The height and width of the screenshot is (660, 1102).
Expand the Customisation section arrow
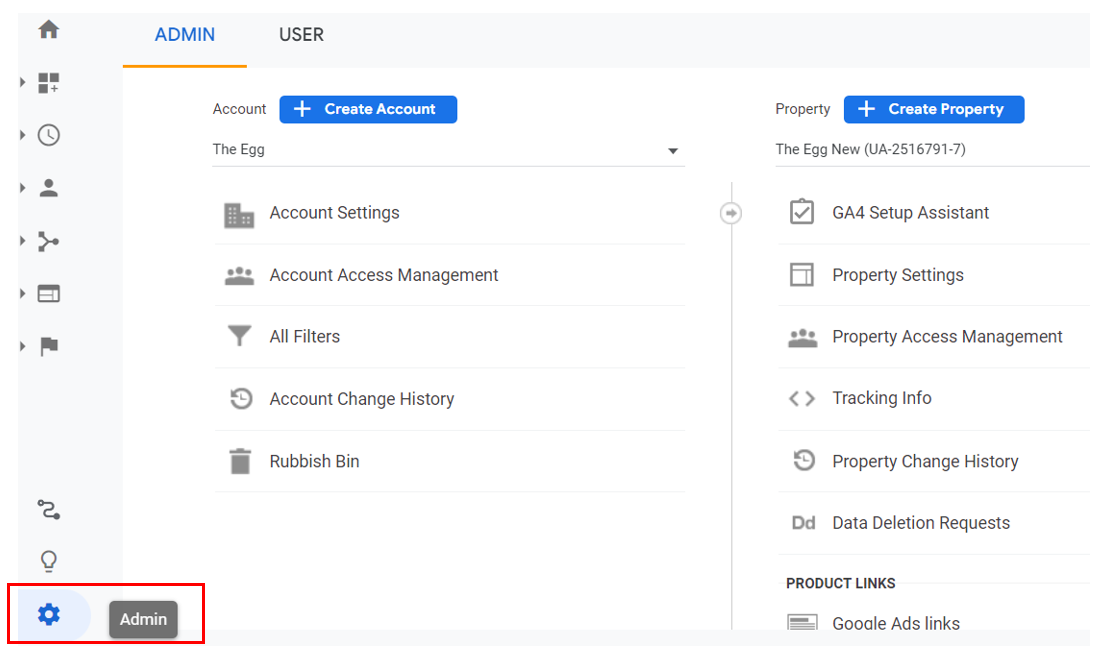pos(22,82)
